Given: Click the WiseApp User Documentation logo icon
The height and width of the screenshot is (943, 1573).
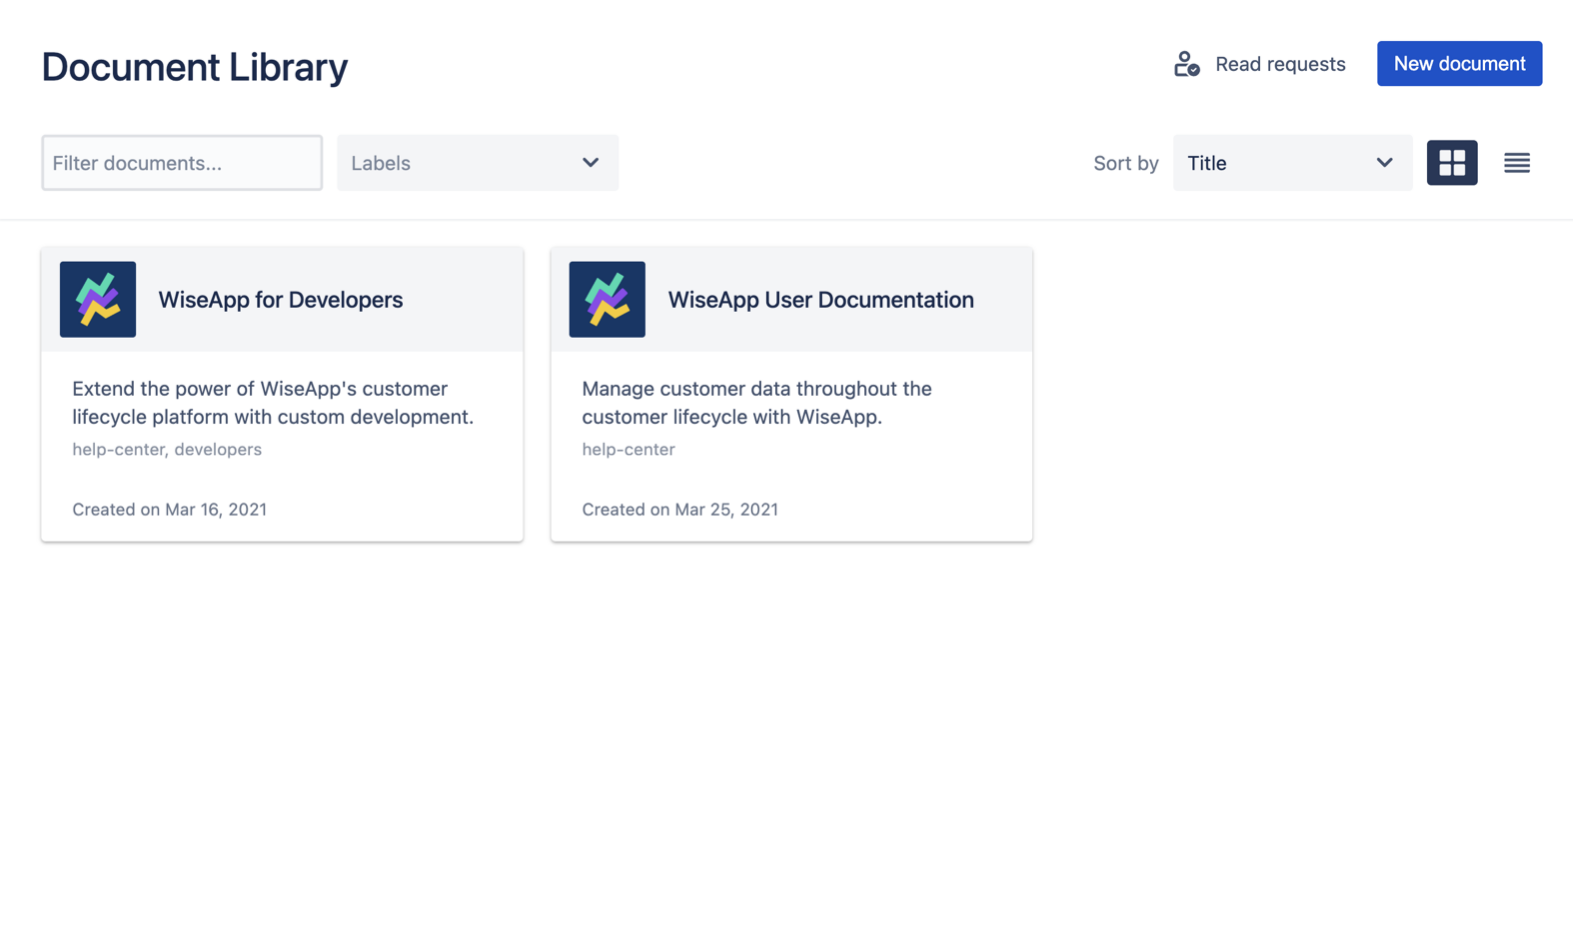Looking at the screenshot, I should click(607, 299).
